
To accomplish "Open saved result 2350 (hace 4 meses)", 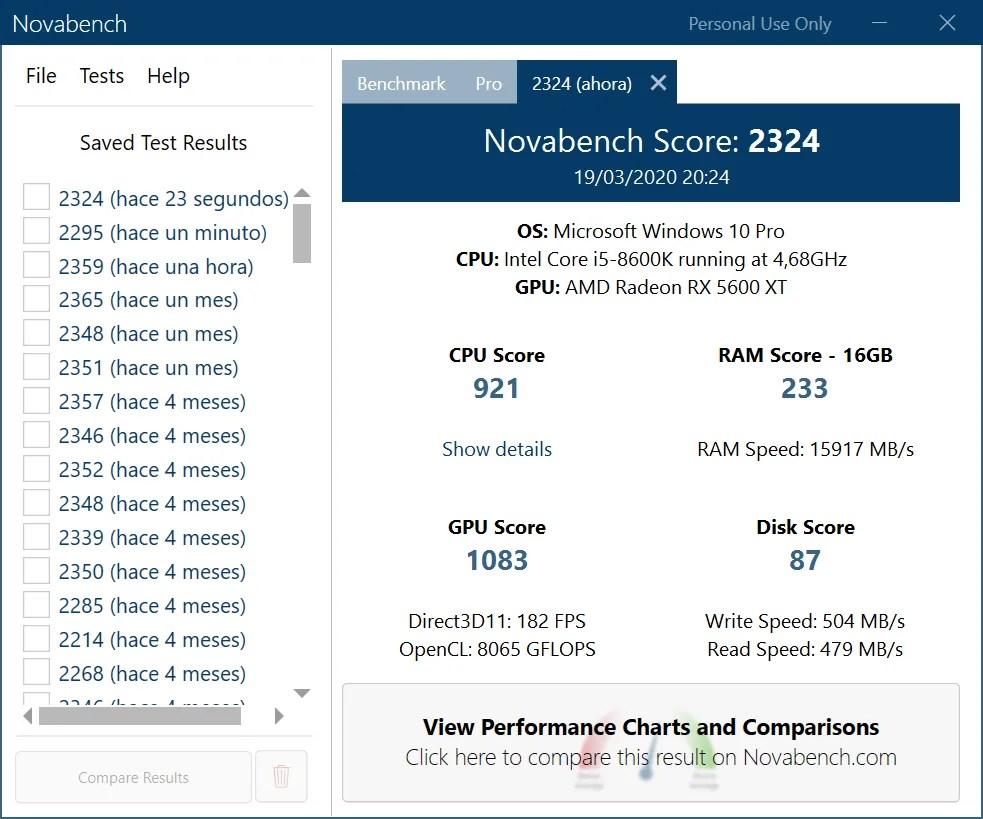I will coord(152,571).
